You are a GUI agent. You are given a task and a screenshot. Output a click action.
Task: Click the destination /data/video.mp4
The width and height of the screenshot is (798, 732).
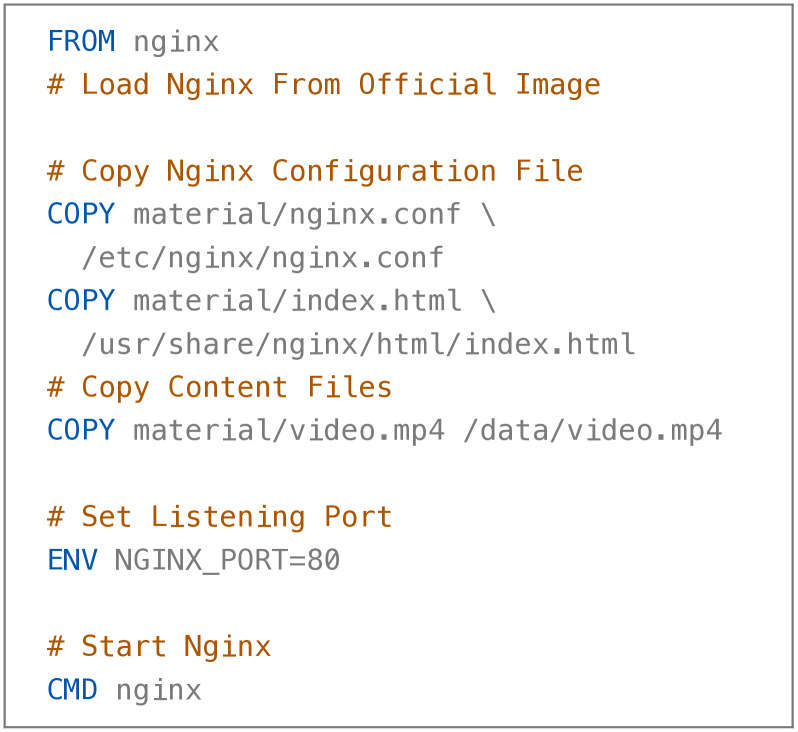pos(592,431)
